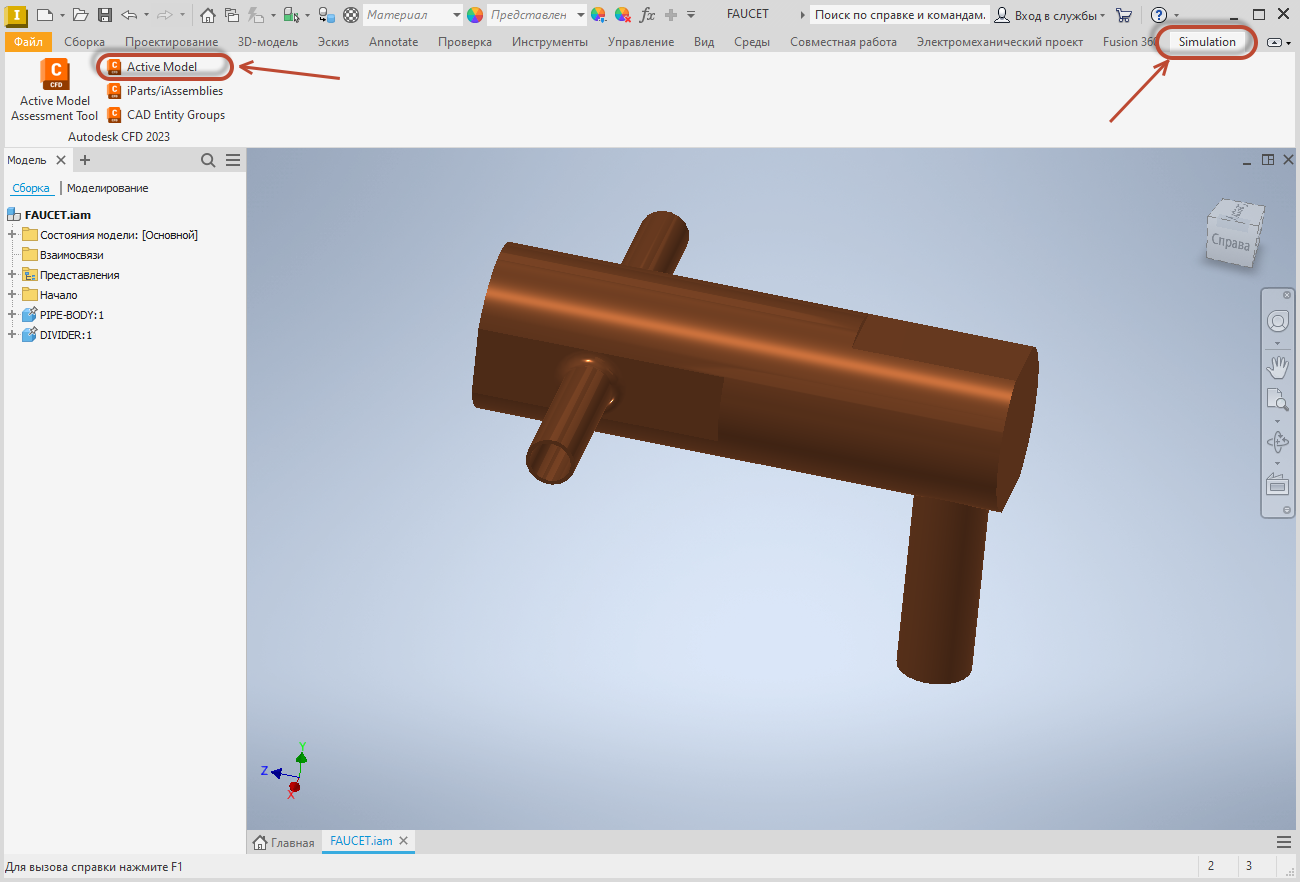The image size is (1300, 882).
Task: Open the Файл menu
Action: pyautogui.click(x=28, y=42)
